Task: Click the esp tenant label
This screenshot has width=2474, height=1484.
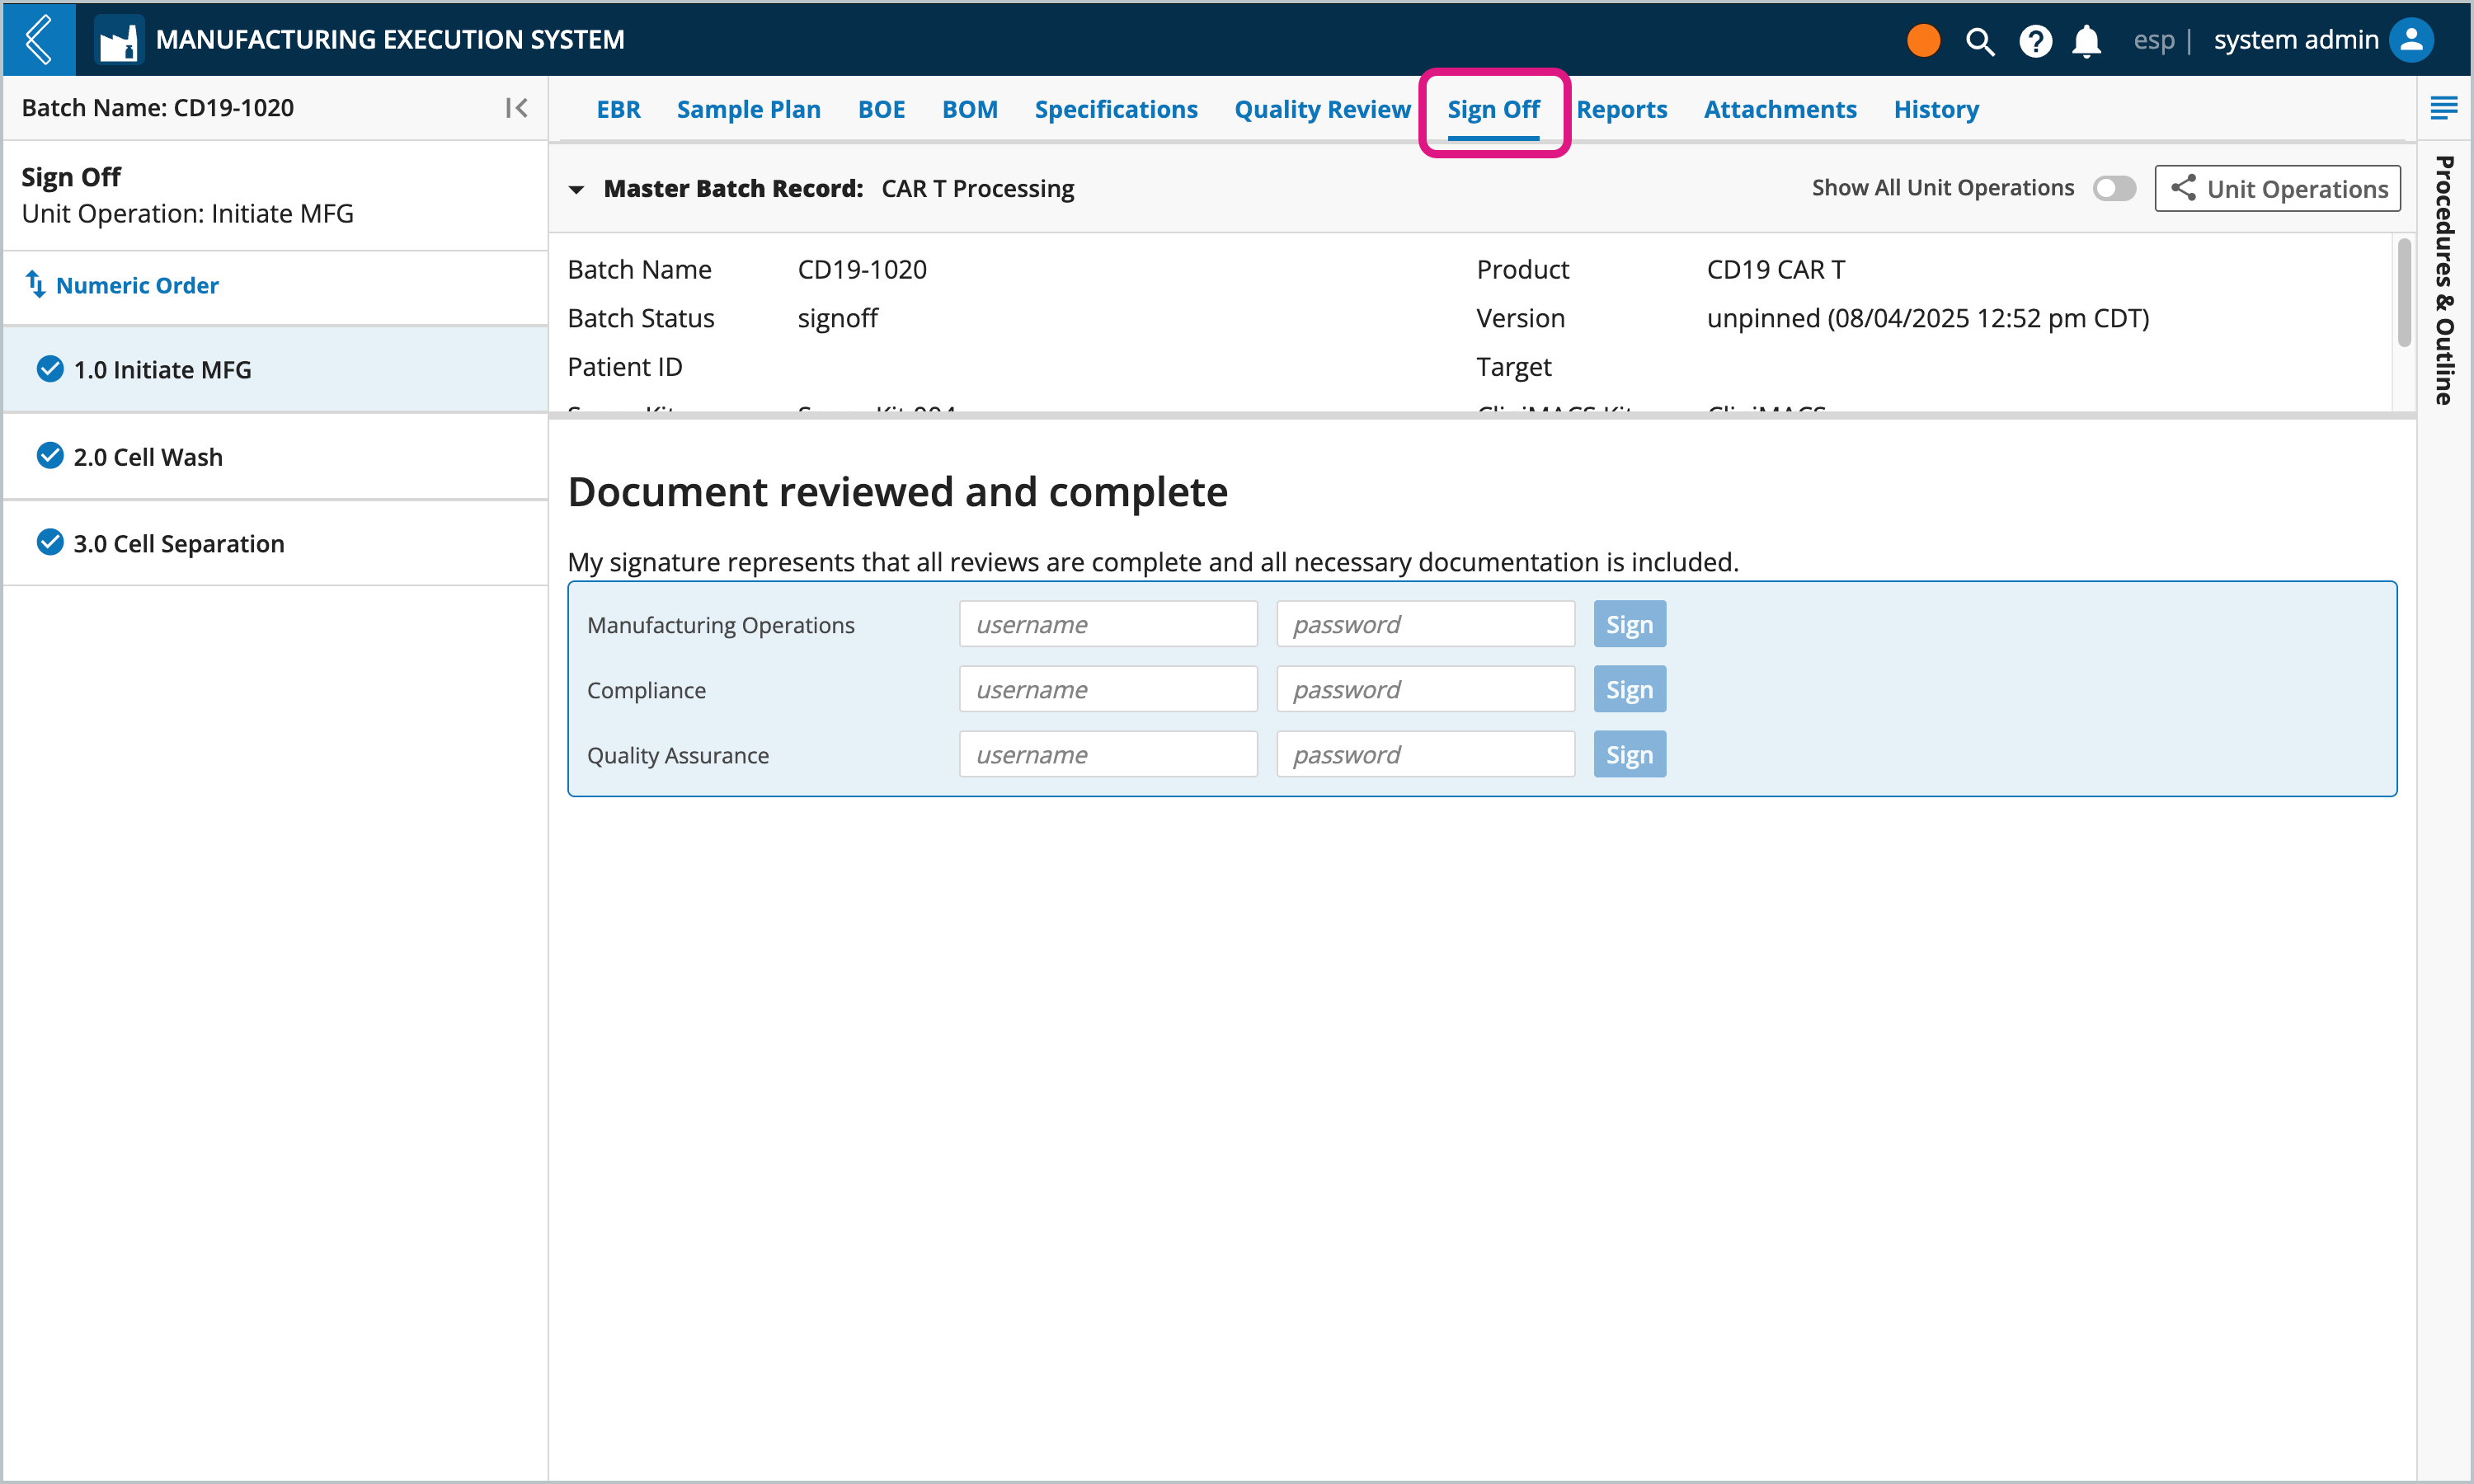Action: [x=2153, y=40]
